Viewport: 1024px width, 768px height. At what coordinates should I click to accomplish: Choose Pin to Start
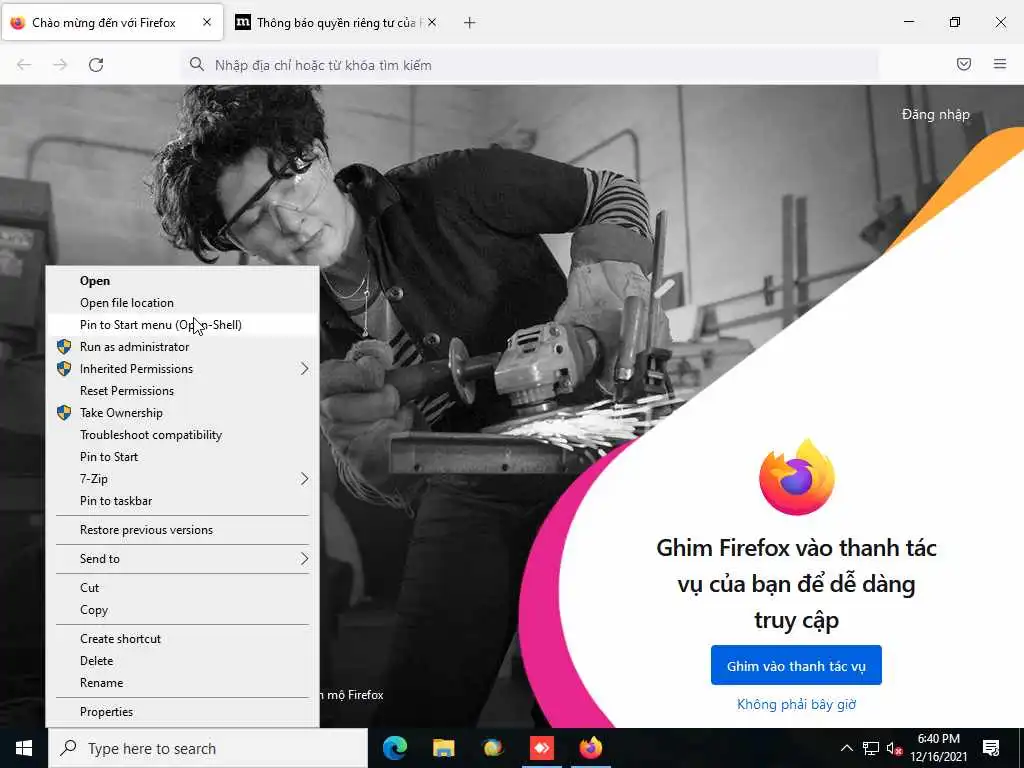point(183,456)
